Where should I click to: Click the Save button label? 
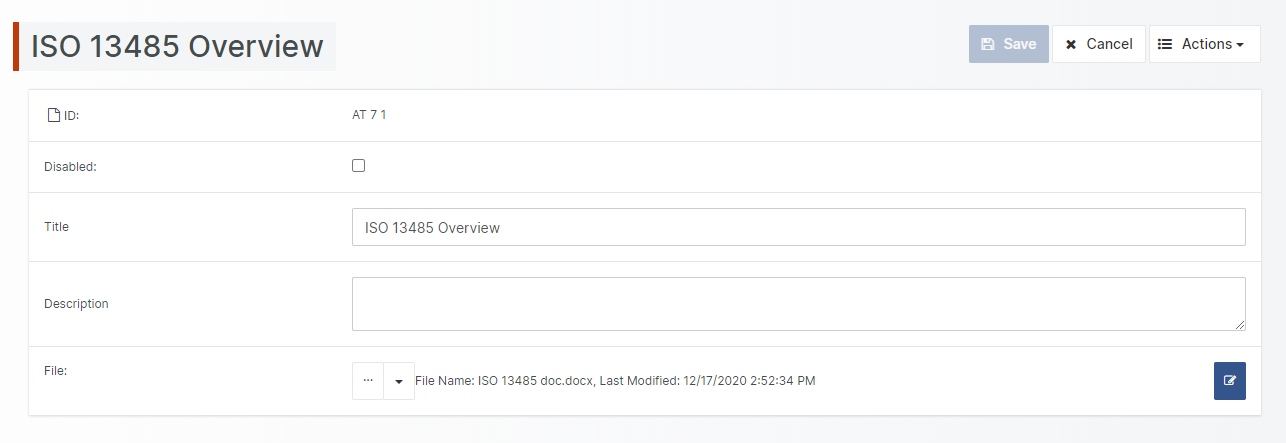(1020, 44)
